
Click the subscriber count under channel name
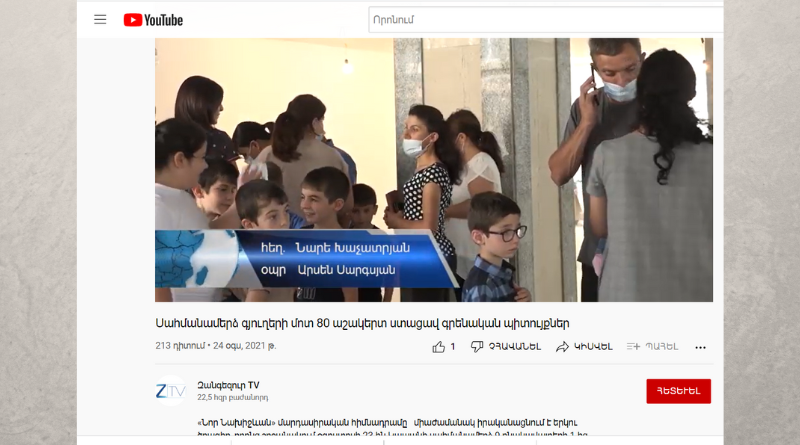(x=233, y=397)
